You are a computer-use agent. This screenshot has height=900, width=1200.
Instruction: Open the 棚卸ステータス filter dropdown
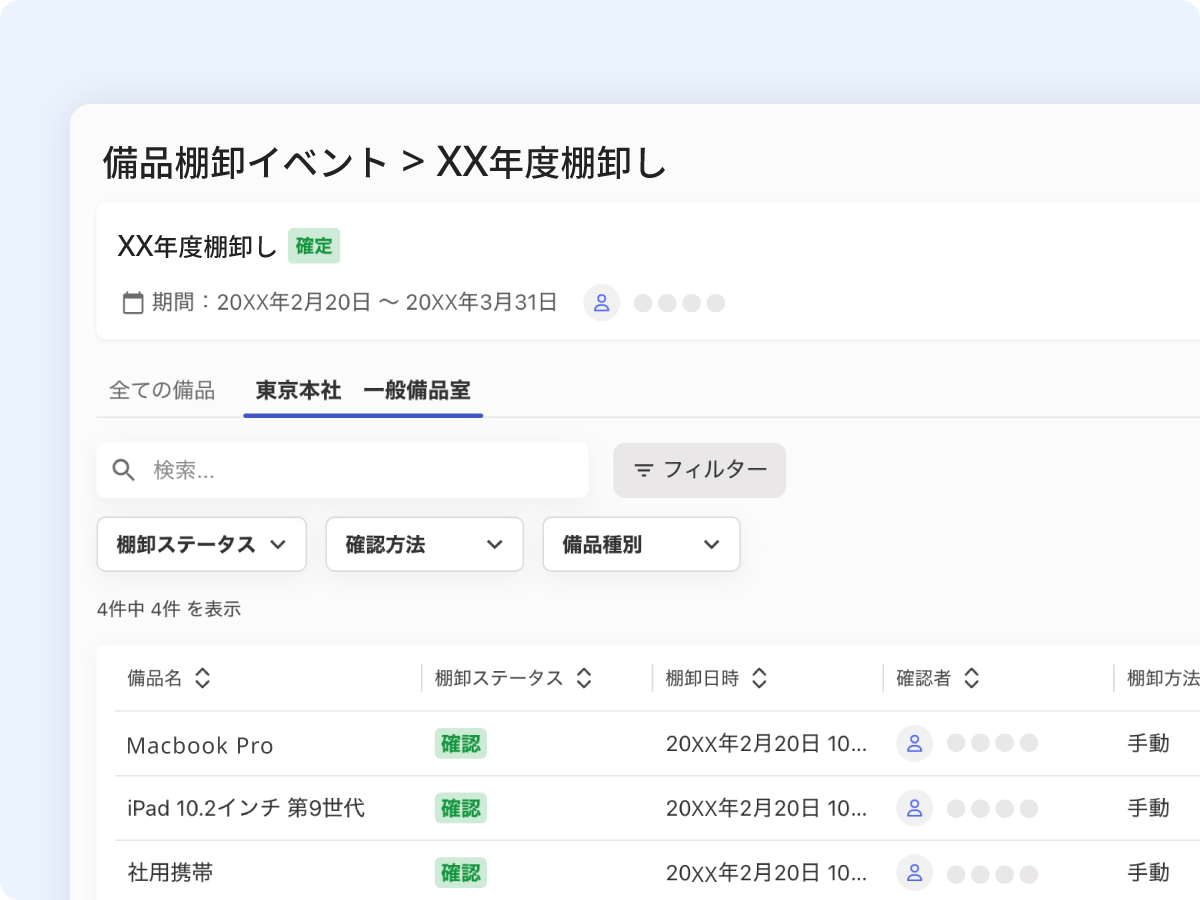pyautogui.click(x=201, y=544)
